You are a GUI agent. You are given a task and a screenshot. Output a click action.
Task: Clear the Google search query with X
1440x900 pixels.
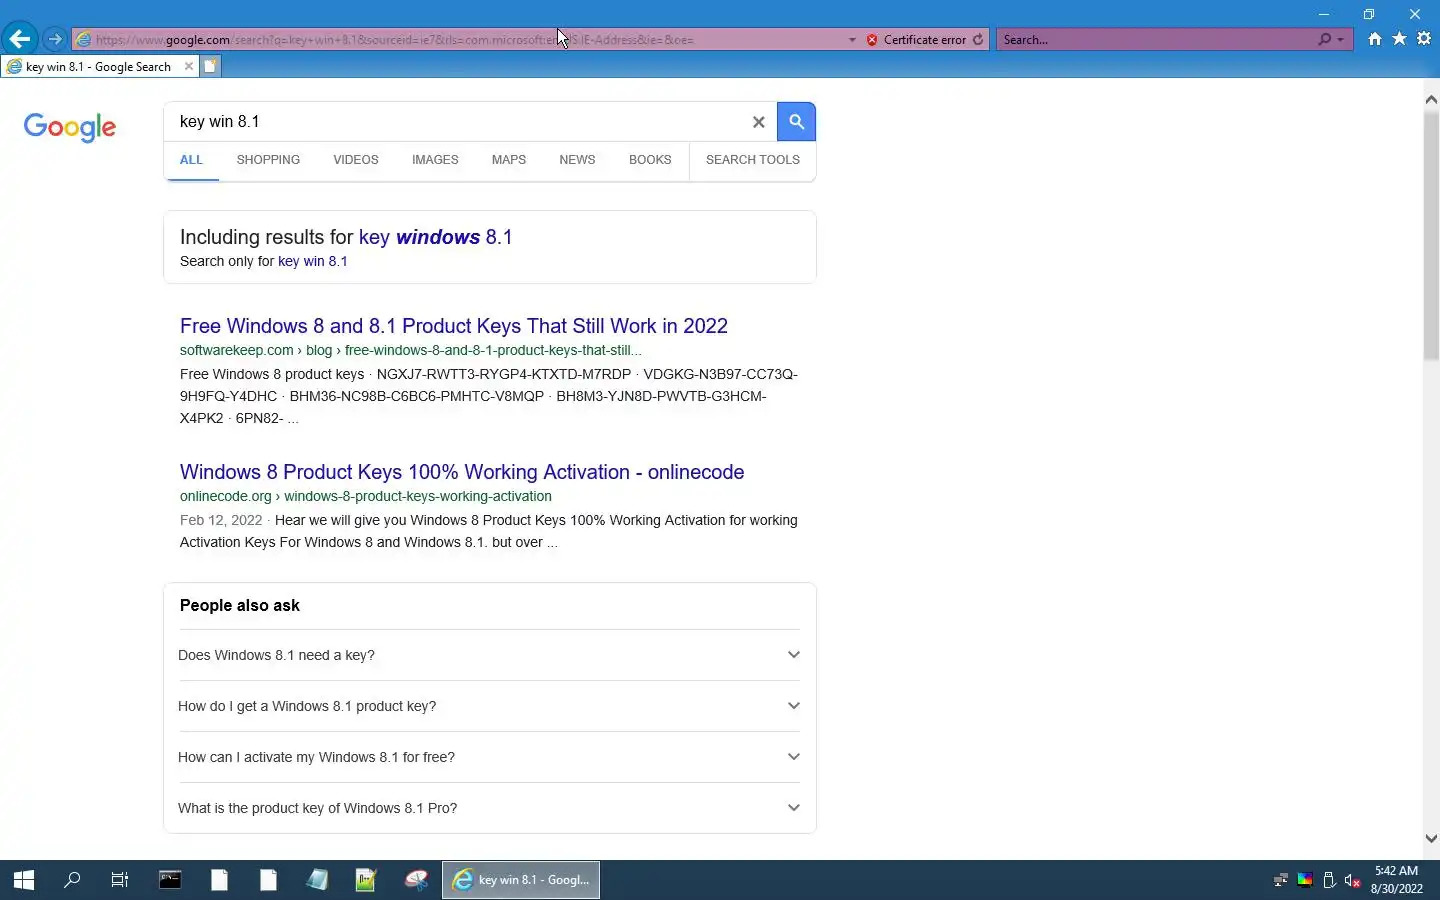[758, 122]
